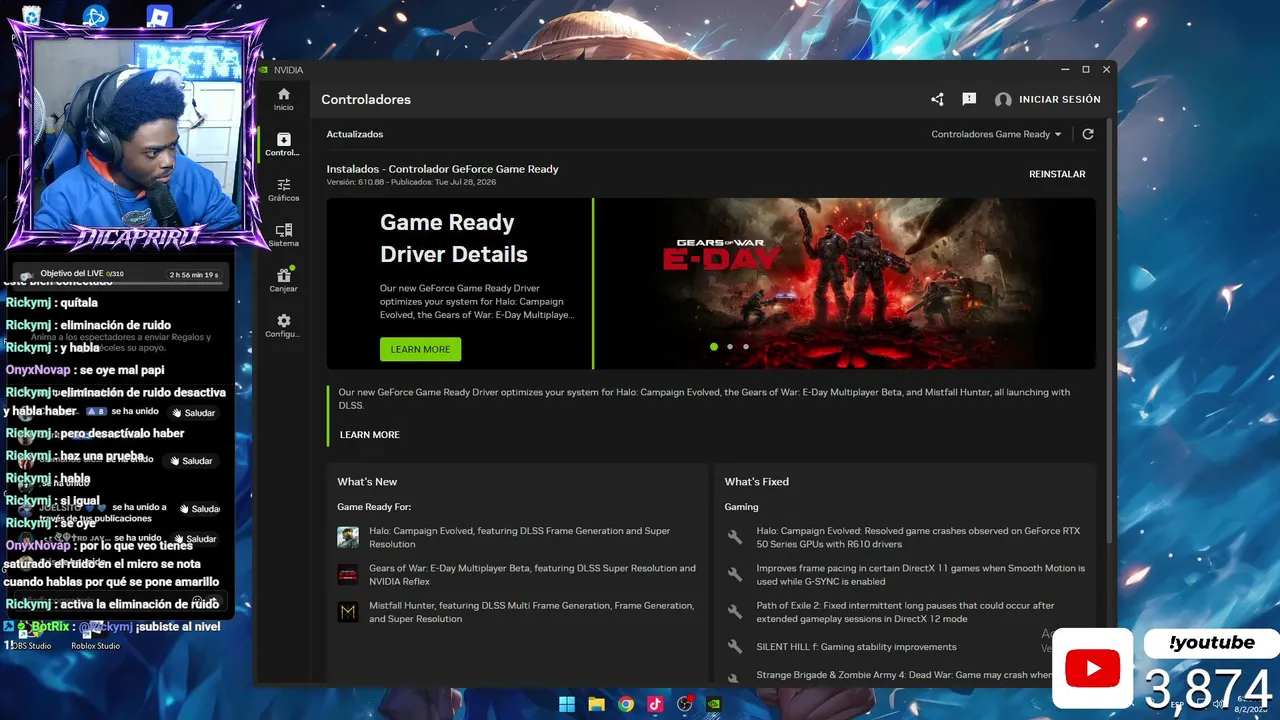Click the Instalados GeForce Game Ready heading
Viewport: 1280px width, 720px height.
coord(443,169)
